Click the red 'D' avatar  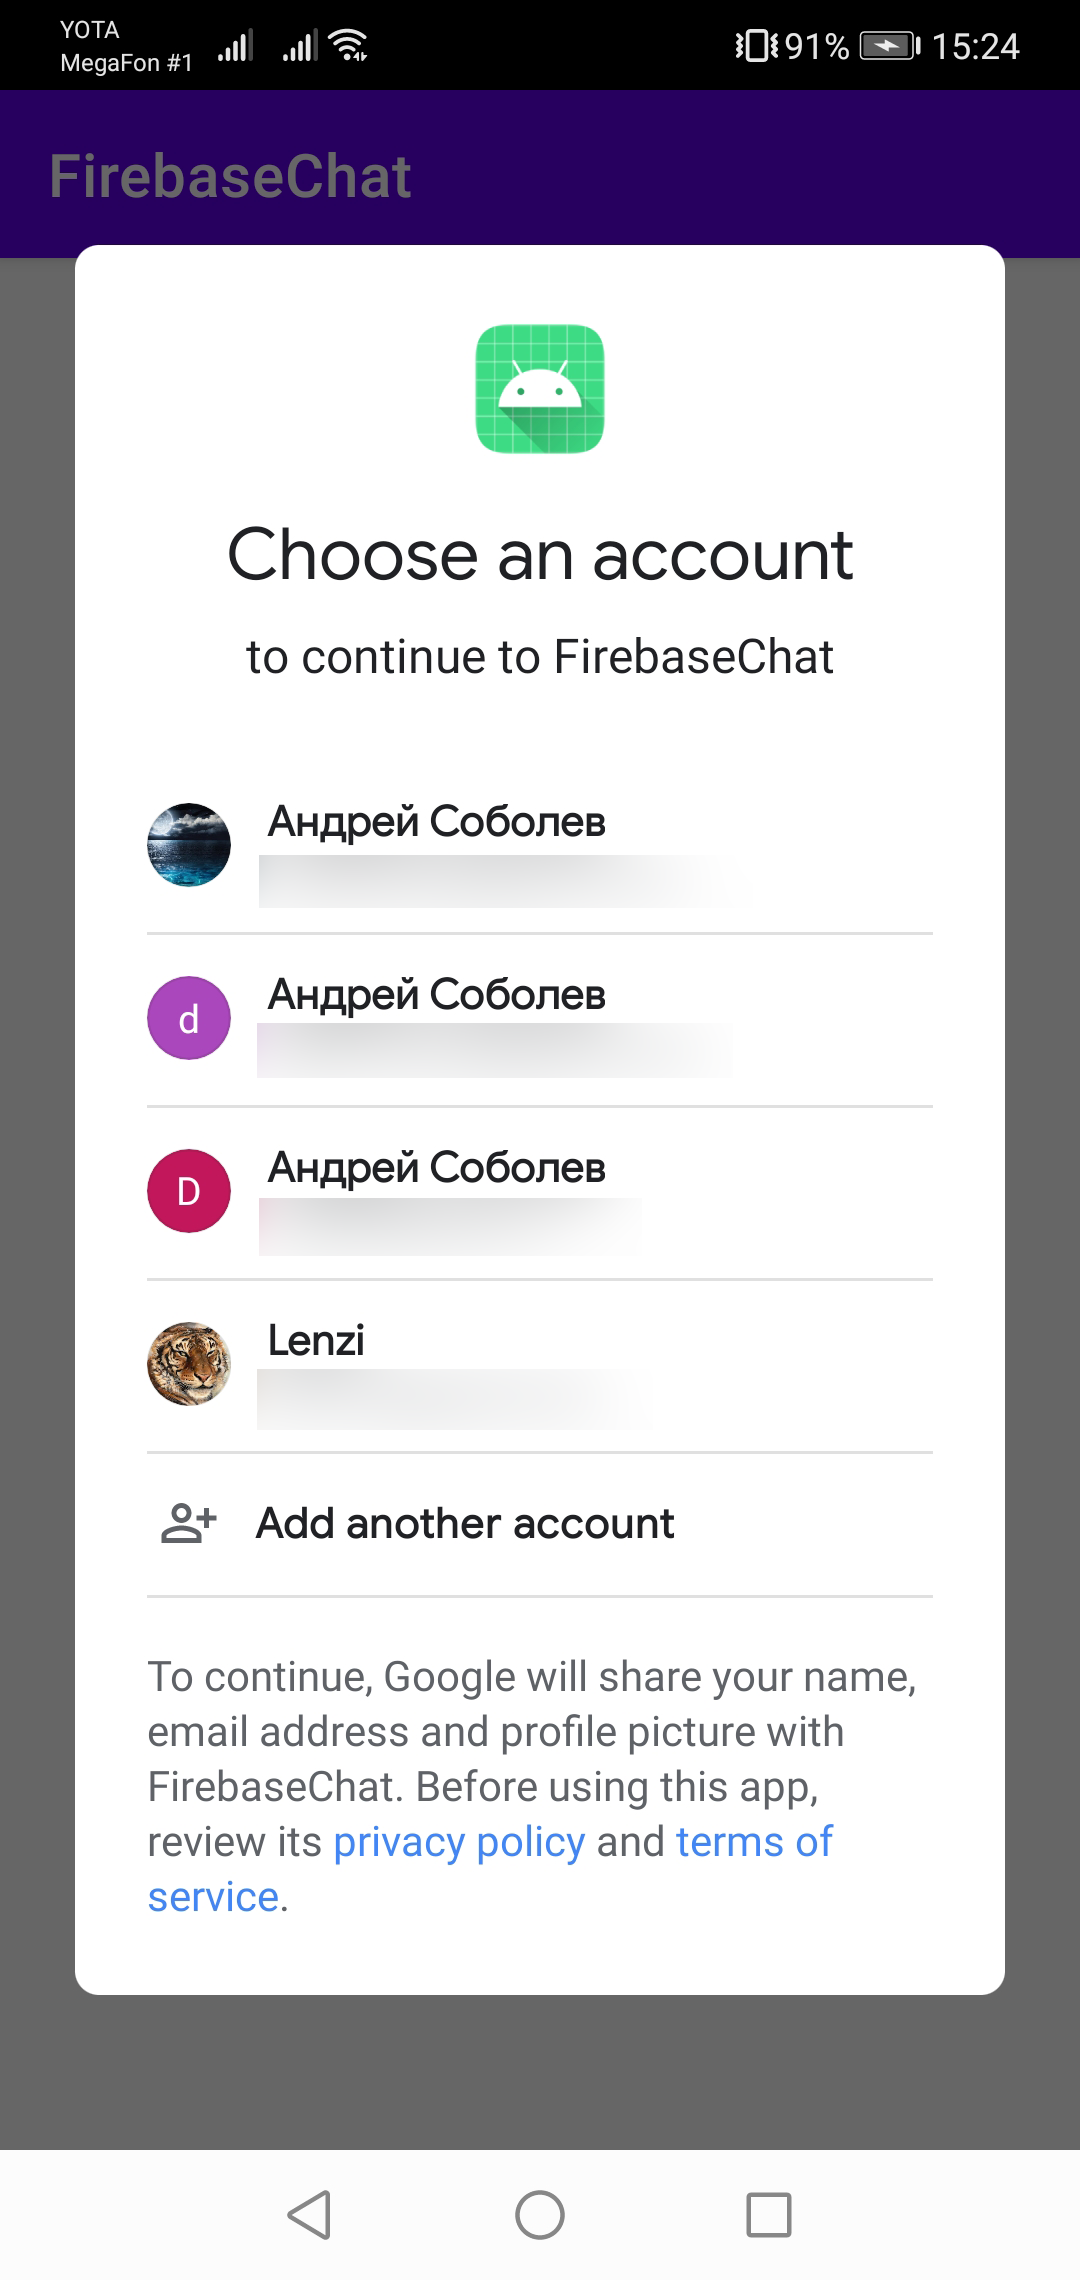[x=189, y=1190]
